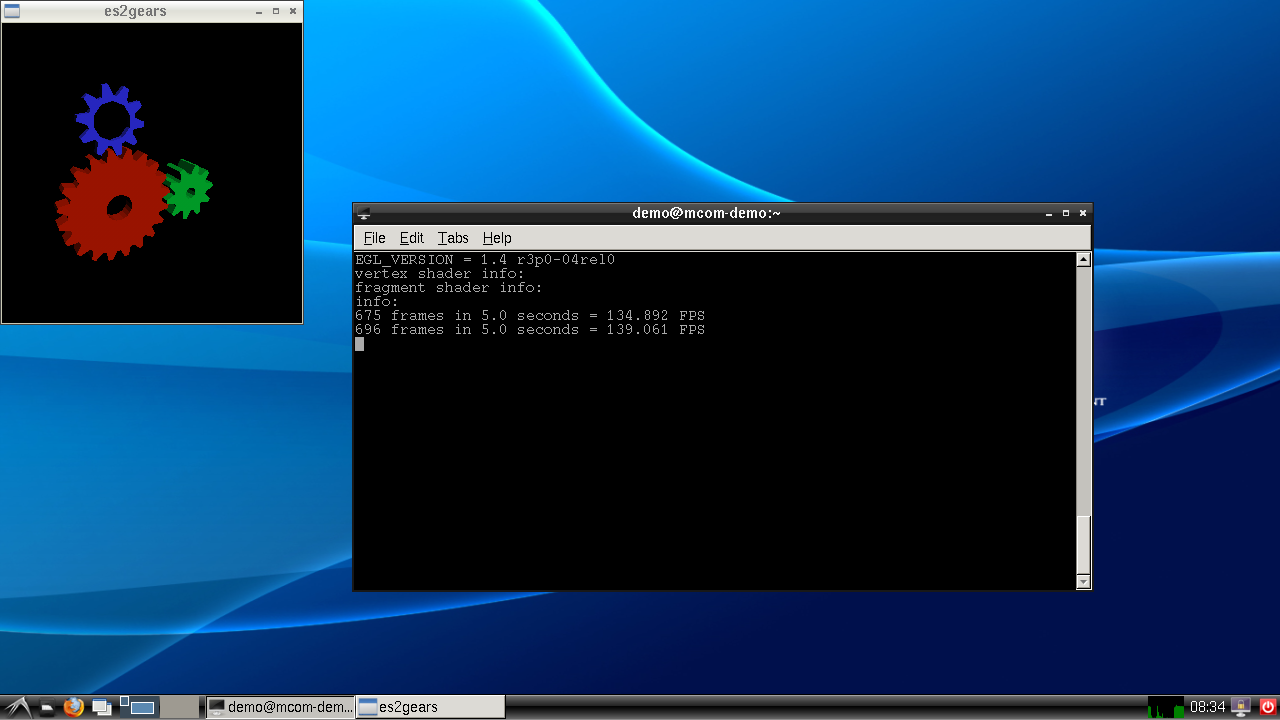Open the Edit menu in terminal
Viewport: 1280px width, 720px height.
[411, 238]
